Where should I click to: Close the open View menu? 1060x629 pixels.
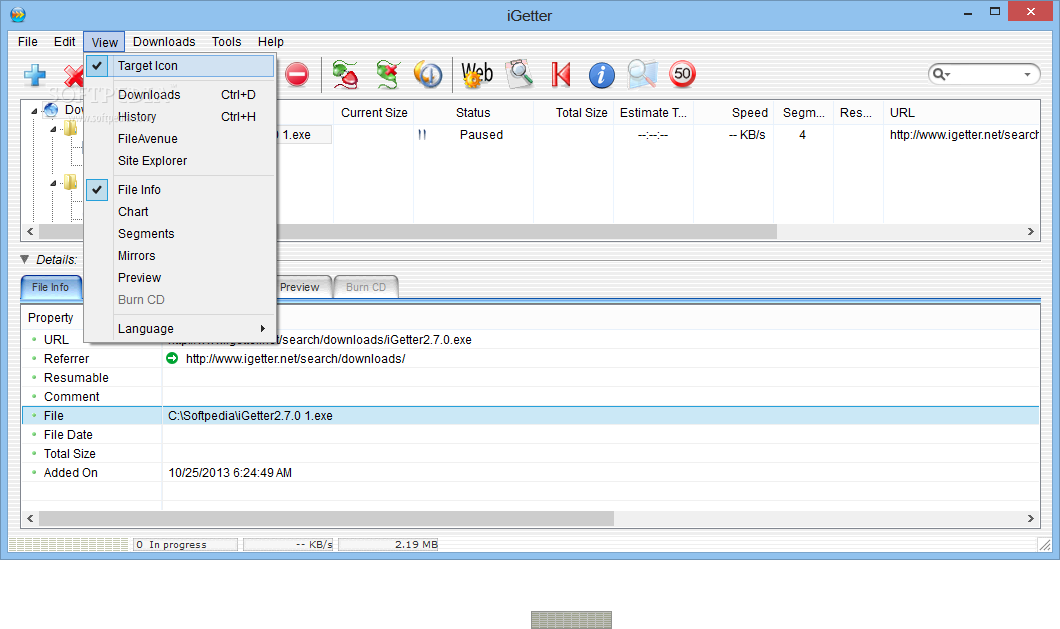click(104, 42)
